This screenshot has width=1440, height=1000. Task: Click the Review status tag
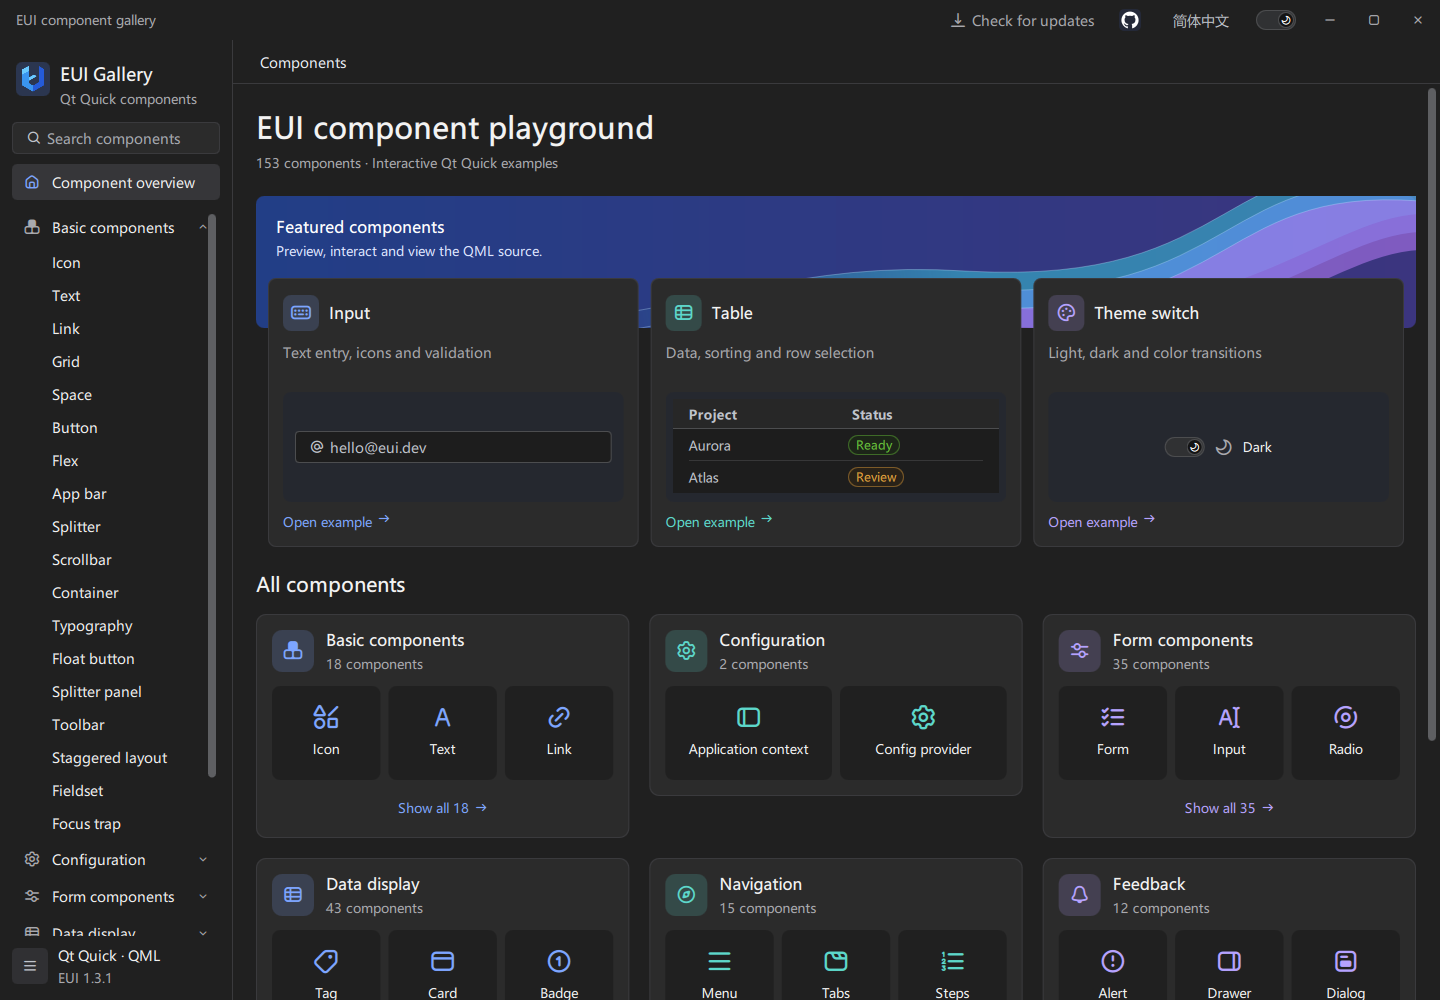876,477
